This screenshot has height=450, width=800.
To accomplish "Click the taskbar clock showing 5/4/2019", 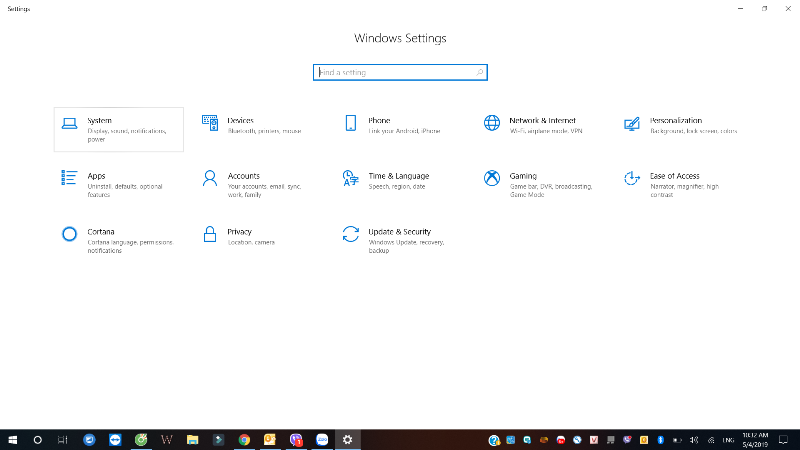I will [x=755, y=440].
